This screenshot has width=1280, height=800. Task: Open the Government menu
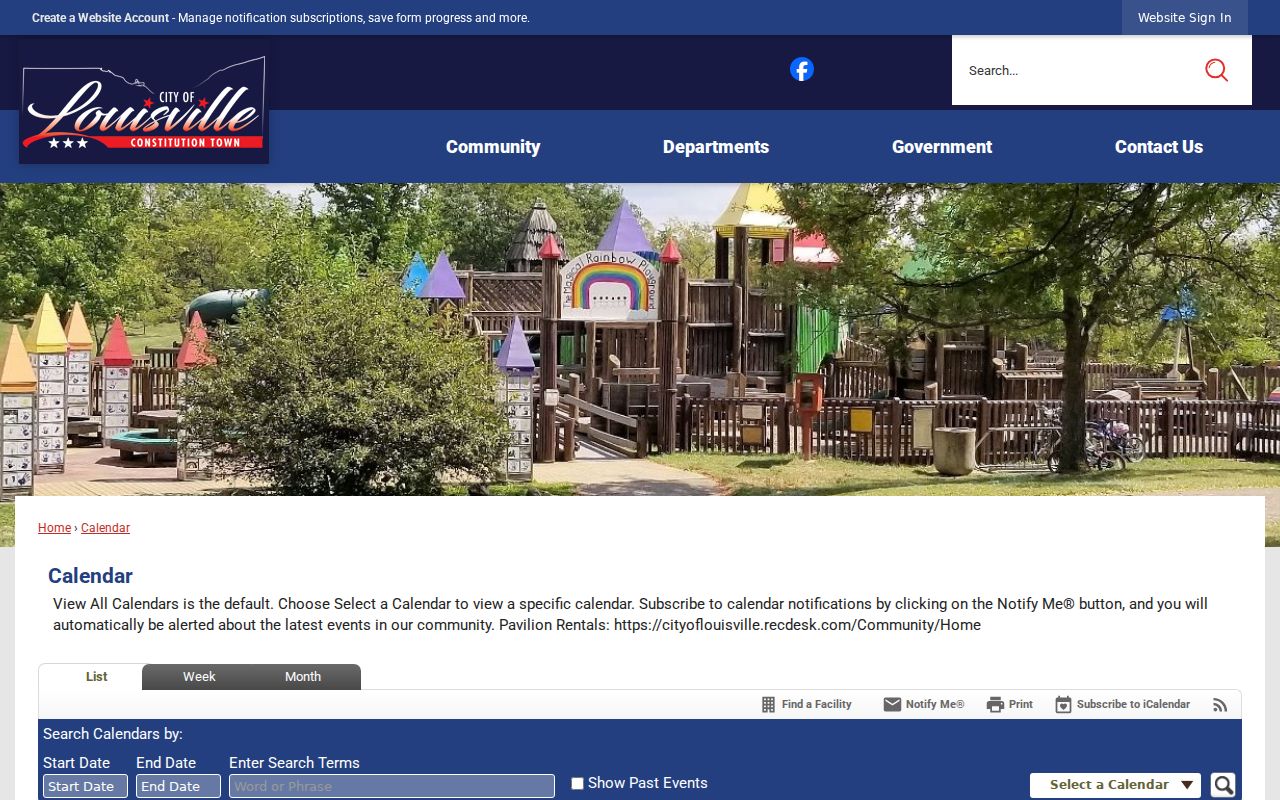[942, 147]
